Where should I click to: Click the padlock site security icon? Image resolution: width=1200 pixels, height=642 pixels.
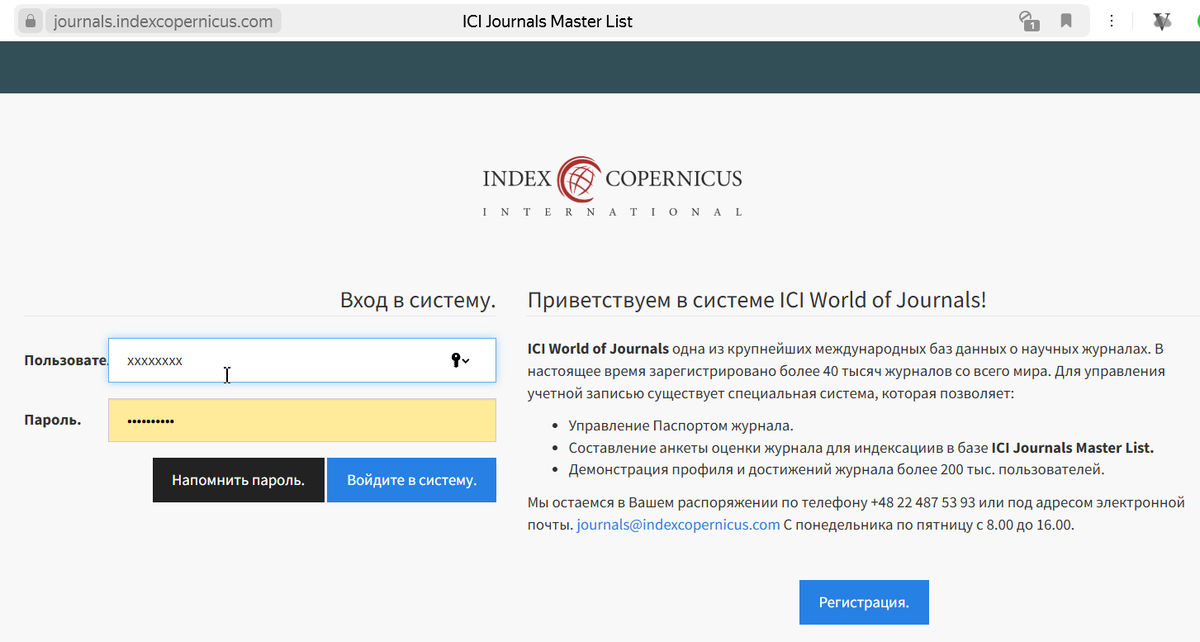[x=30, y=21]
